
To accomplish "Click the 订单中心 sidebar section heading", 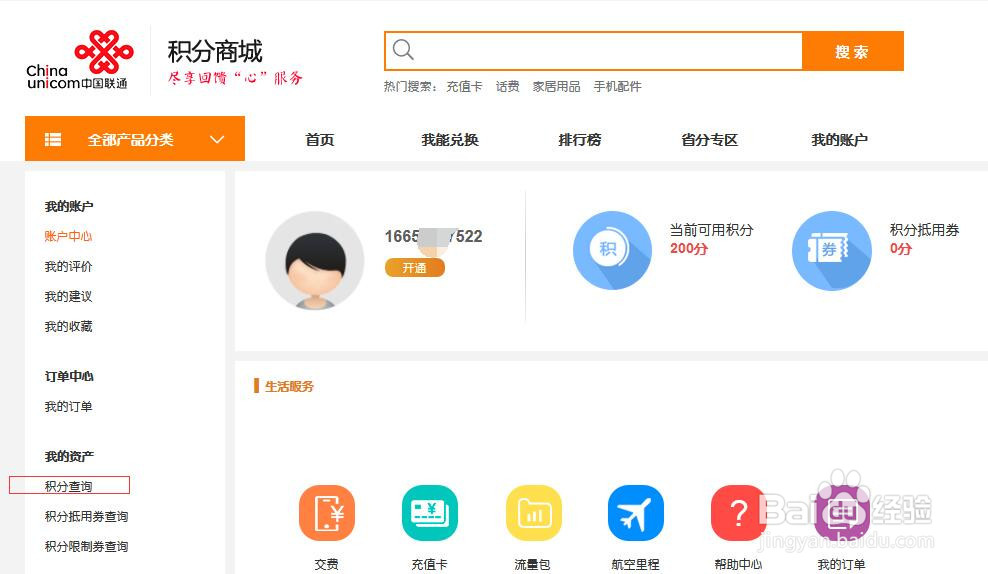I will point(69,377).
